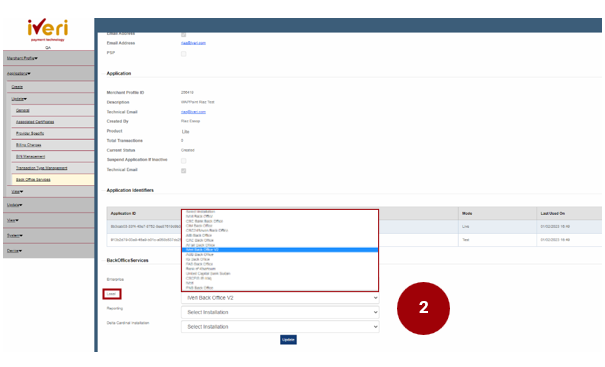Click the Last Used On column header
The height and width of the screenshot is (367, 605).
[x=553, y=213]
